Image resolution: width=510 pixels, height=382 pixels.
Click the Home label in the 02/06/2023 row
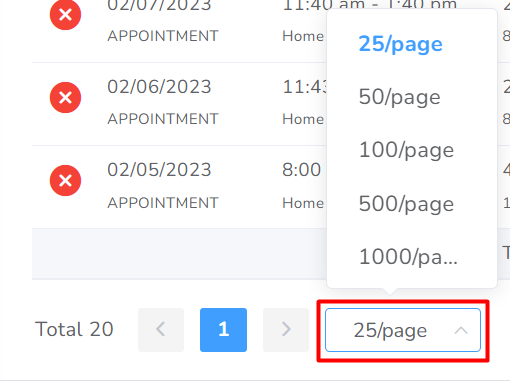[303, 119]
